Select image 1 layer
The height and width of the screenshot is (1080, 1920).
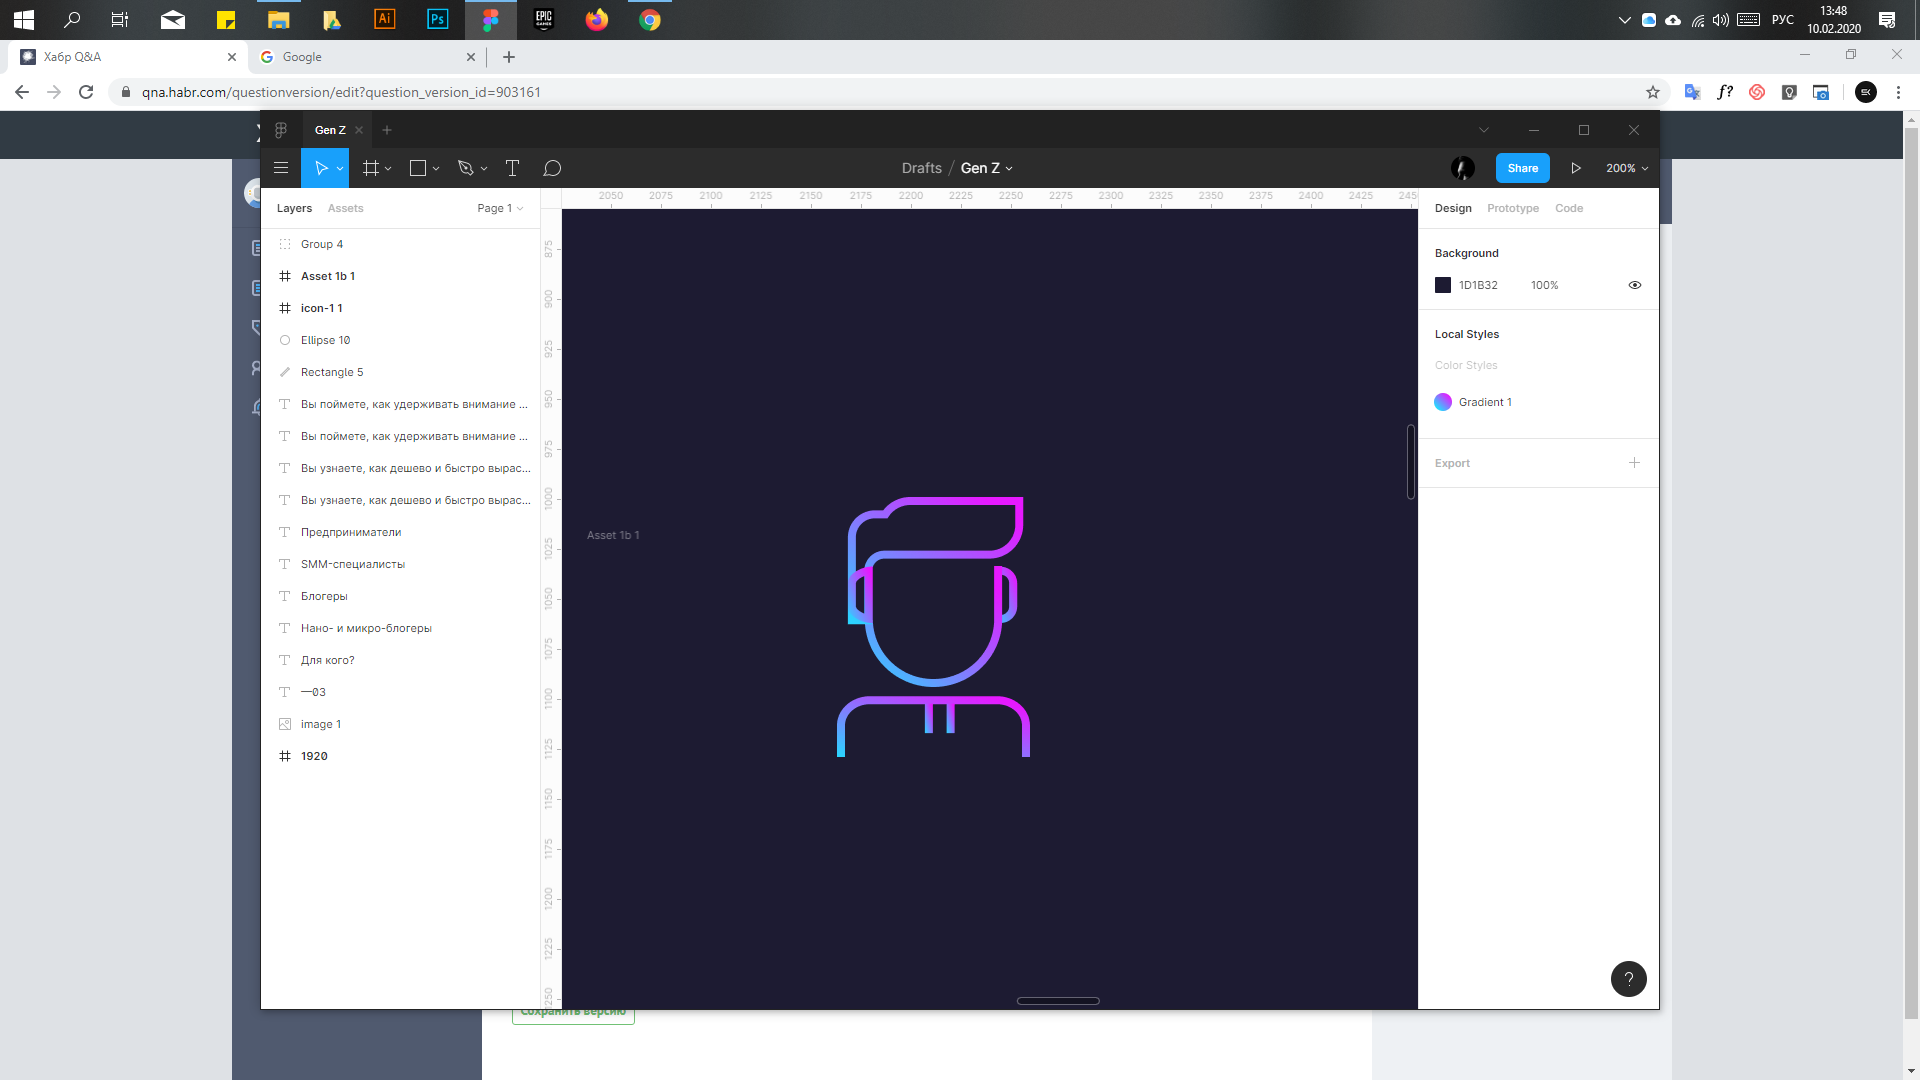click(400, 724)
